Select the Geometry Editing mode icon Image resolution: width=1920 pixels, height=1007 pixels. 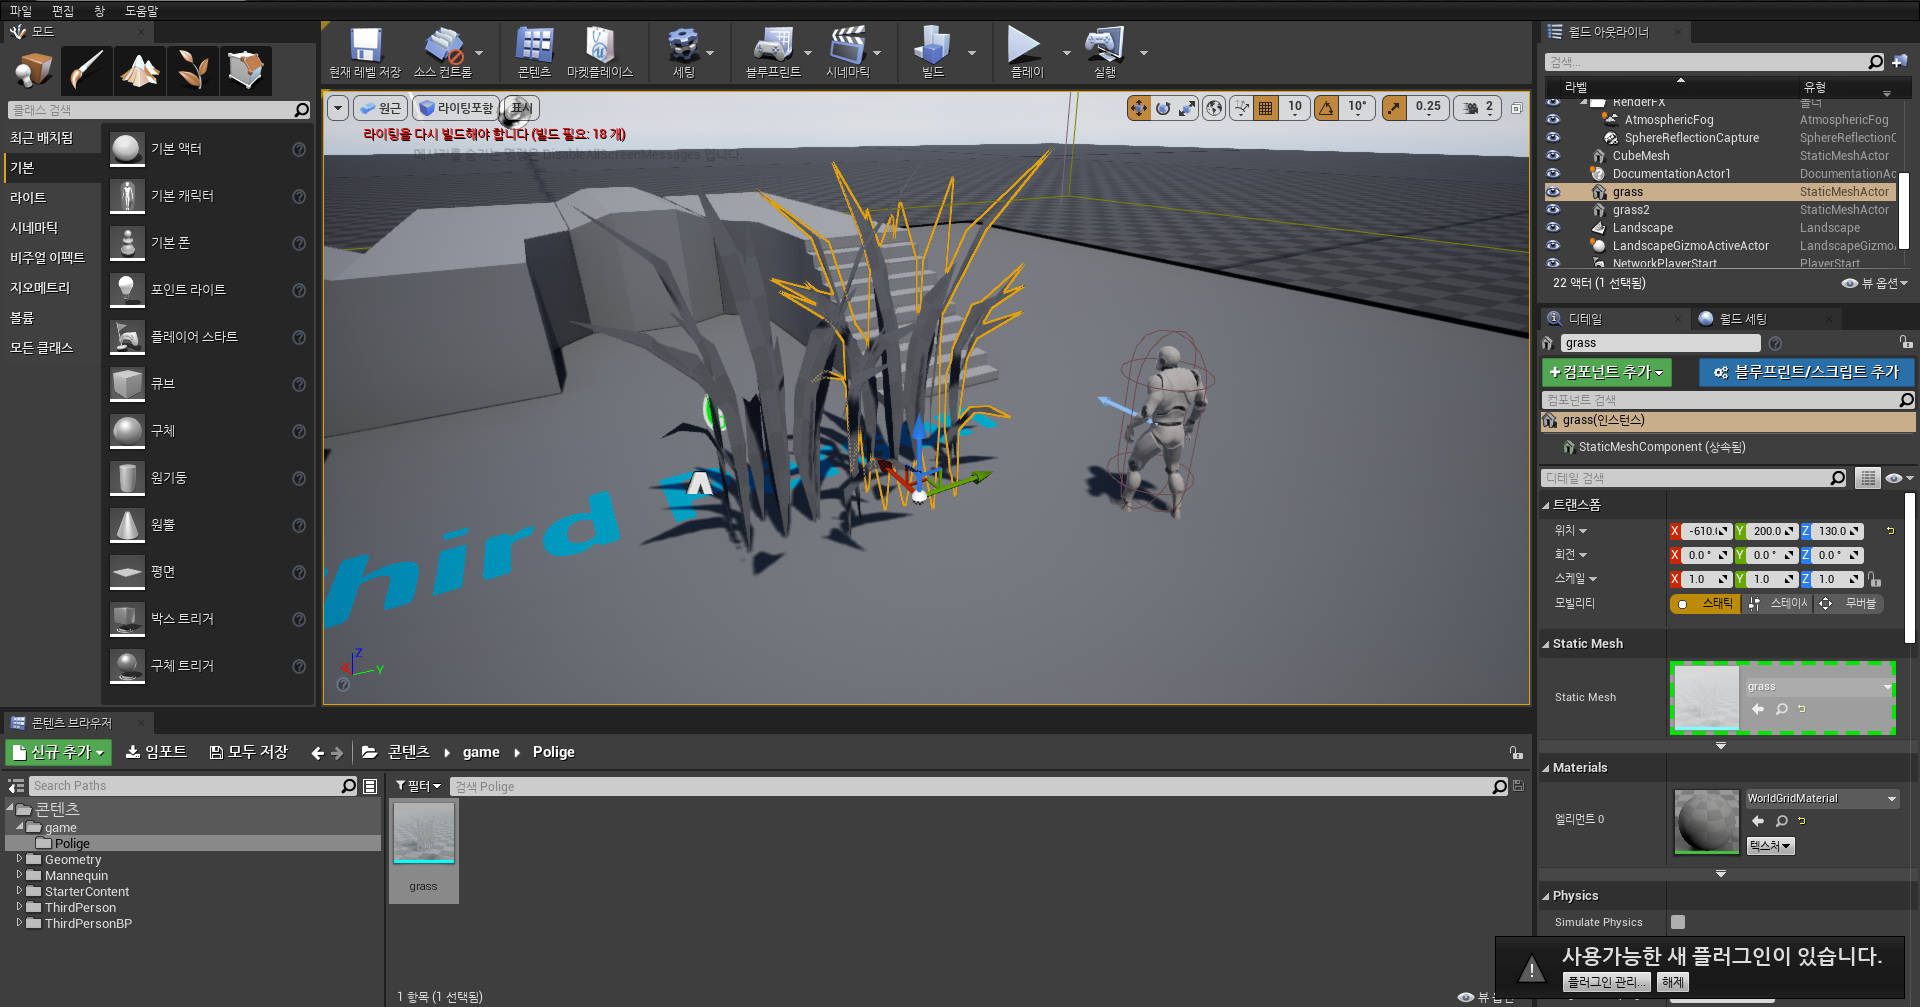tap(245, 70)
